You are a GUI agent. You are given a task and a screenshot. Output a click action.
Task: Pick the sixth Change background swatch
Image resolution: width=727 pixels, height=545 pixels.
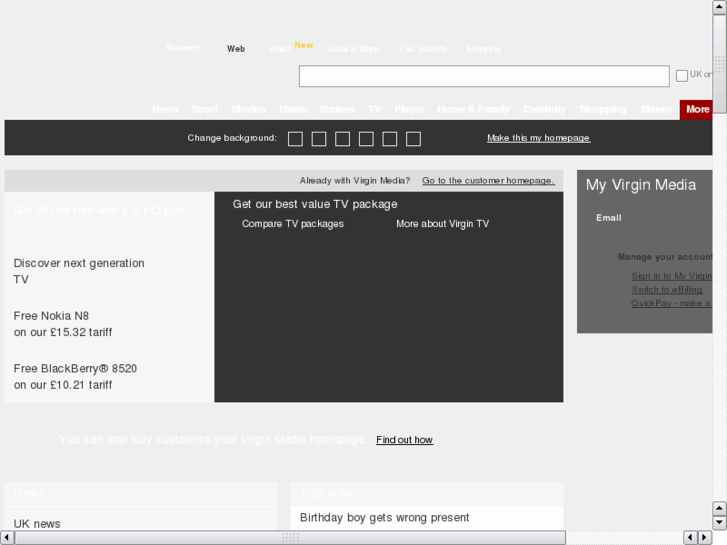pos(414,139)
